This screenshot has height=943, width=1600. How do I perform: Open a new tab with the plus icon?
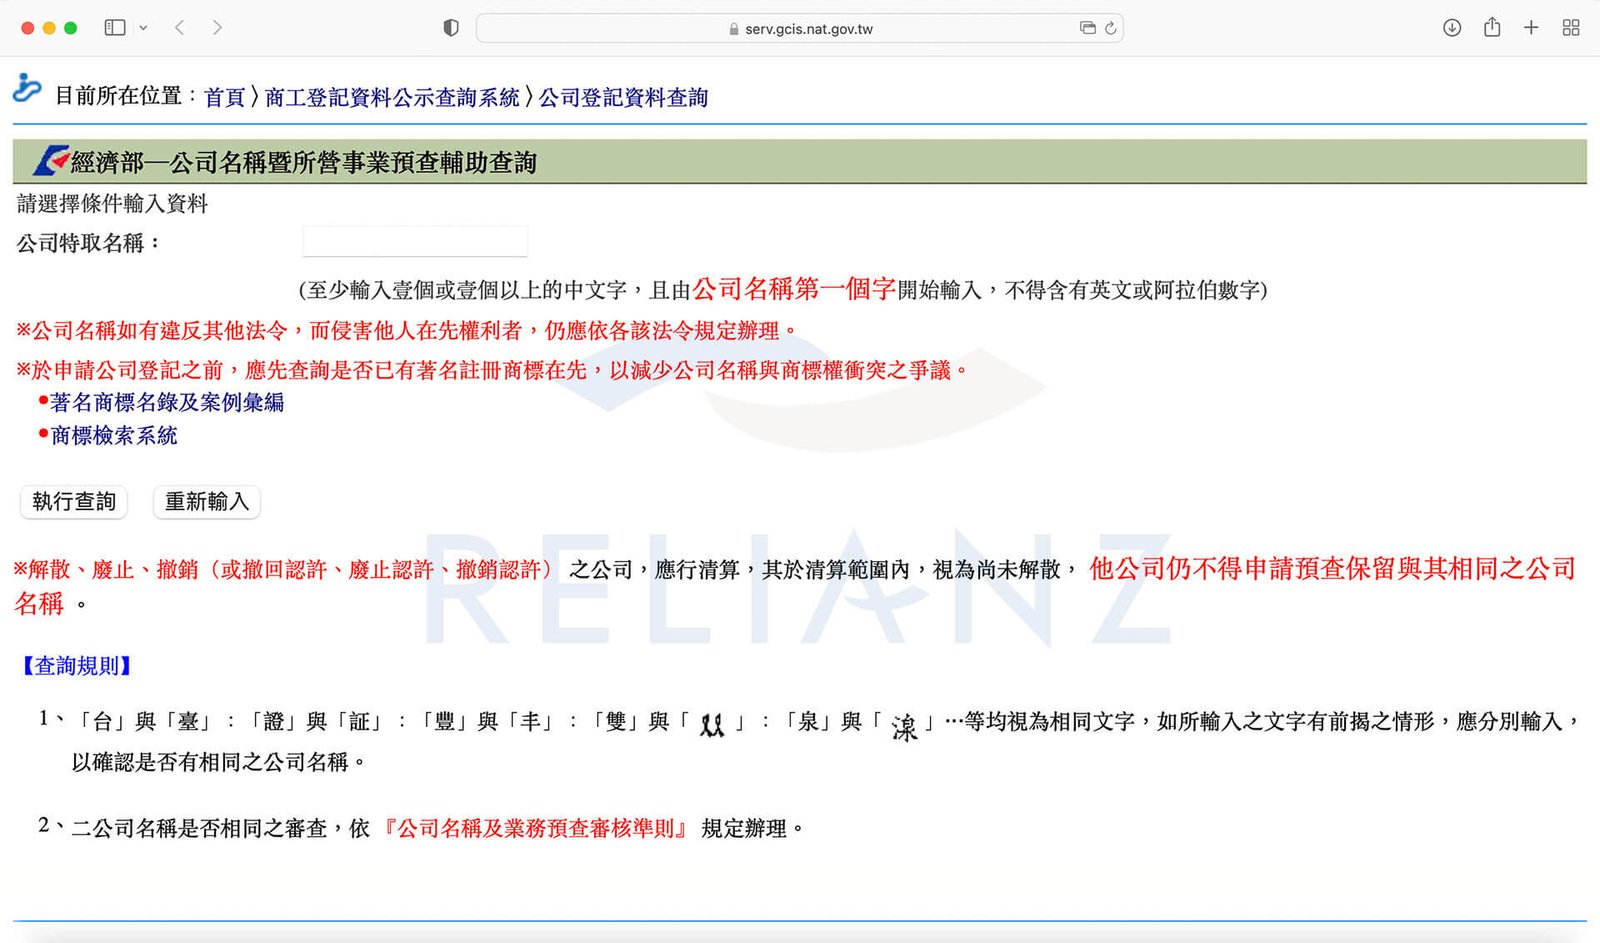(1531, 27)
